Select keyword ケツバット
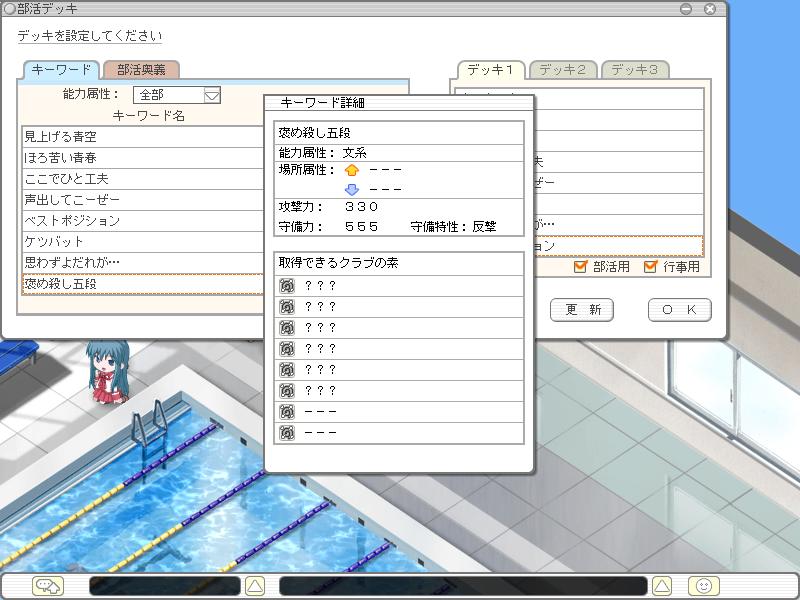 click(143, 241)
